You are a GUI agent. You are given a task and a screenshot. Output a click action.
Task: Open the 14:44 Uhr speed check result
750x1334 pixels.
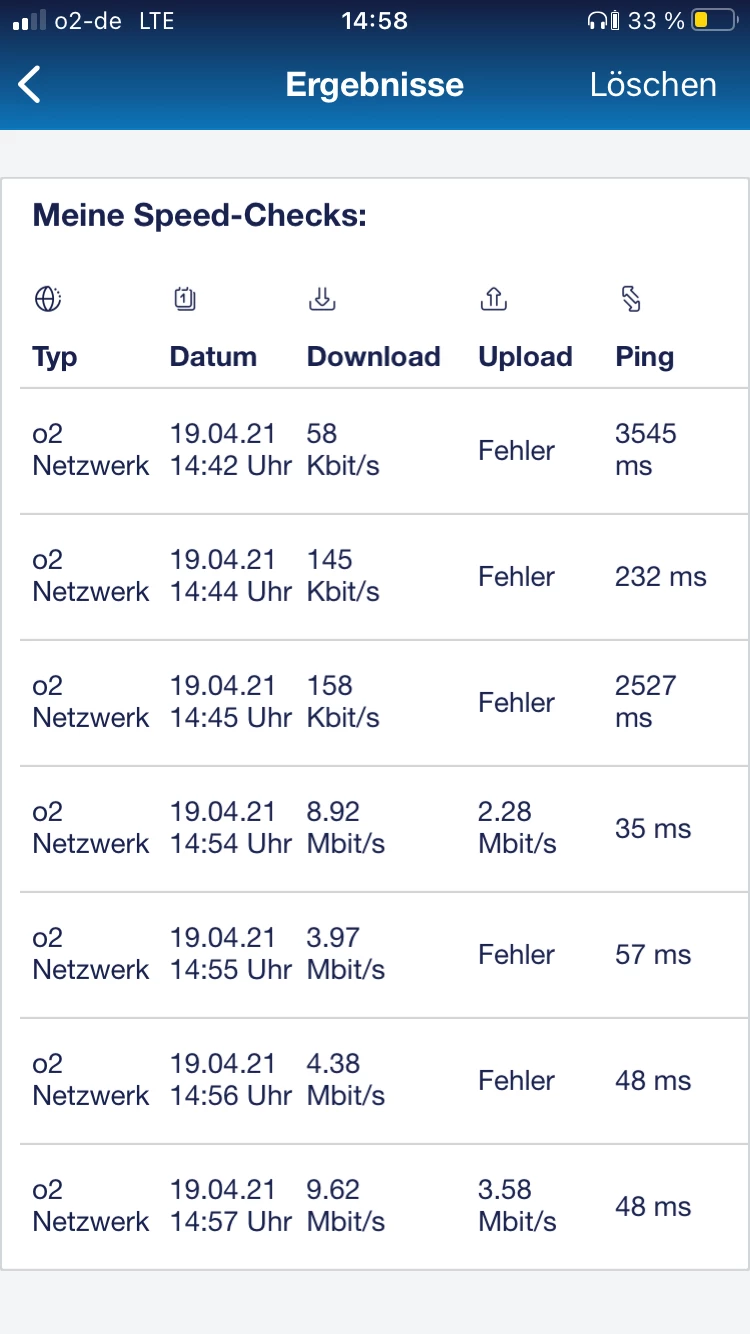(x=375, y=576)
